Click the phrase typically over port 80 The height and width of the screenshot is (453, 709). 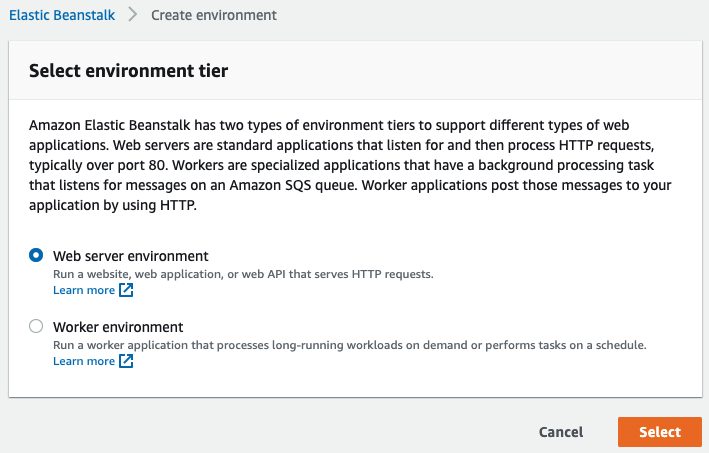click(98, 165)
